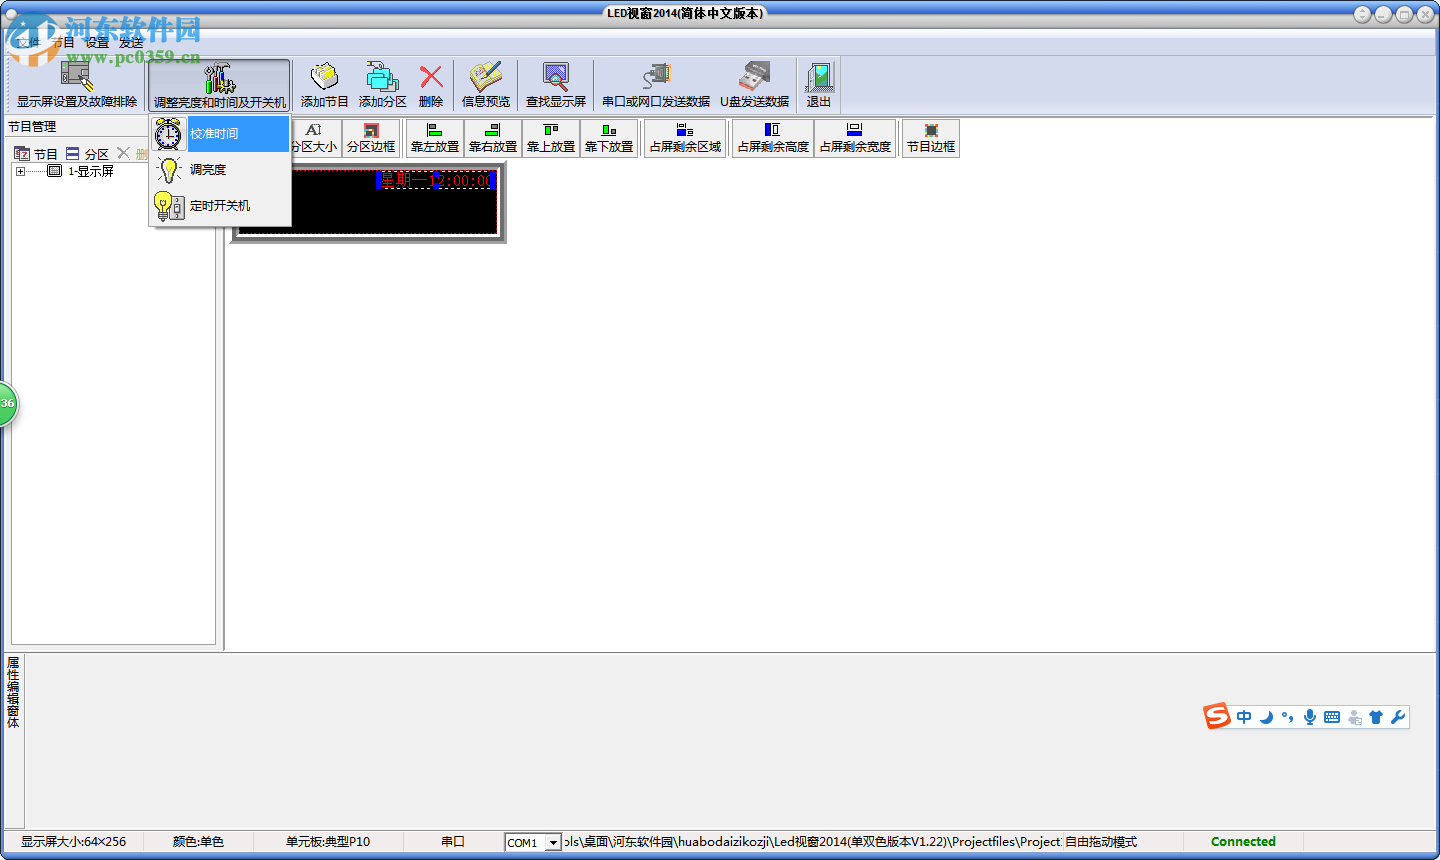Click the green 36 badge at left edge
The width and height of the screenshot is (1440, 860).
pos(7,404)
